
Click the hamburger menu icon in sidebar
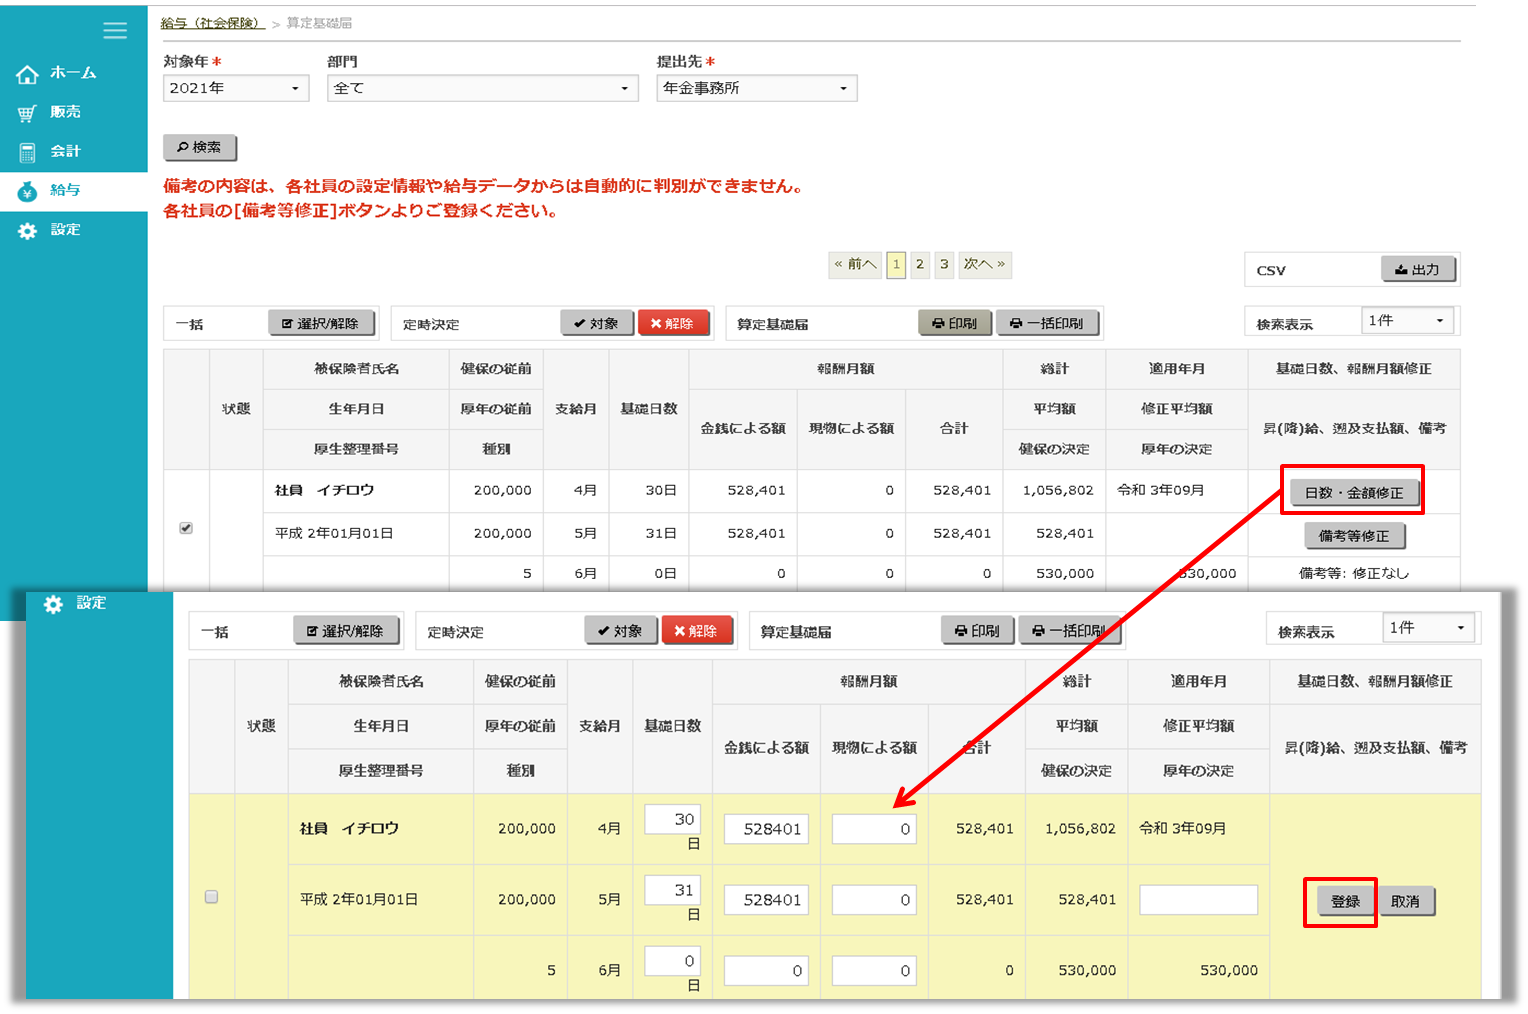[x=115, y=30]
